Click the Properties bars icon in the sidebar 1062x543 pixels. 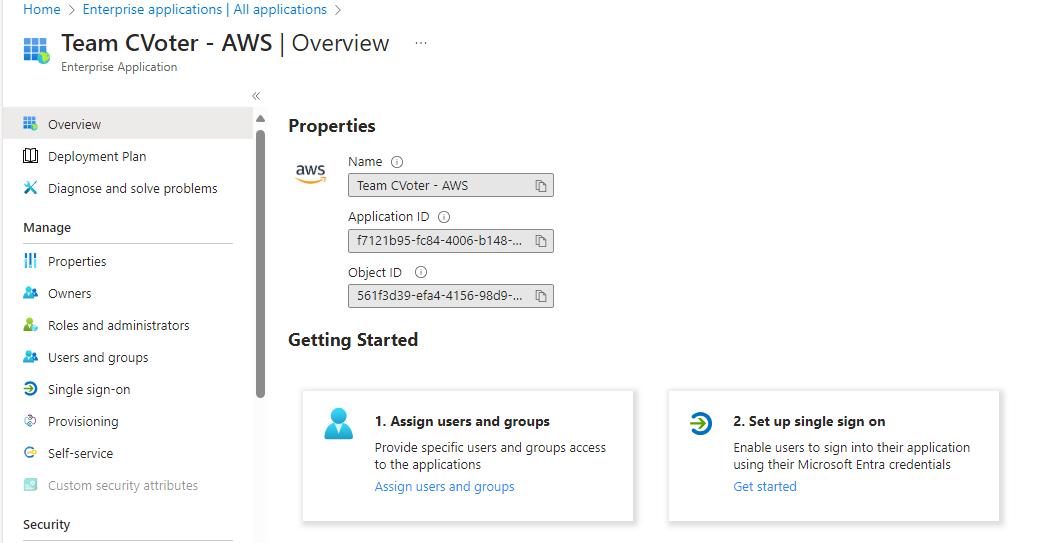pos(30,261)
